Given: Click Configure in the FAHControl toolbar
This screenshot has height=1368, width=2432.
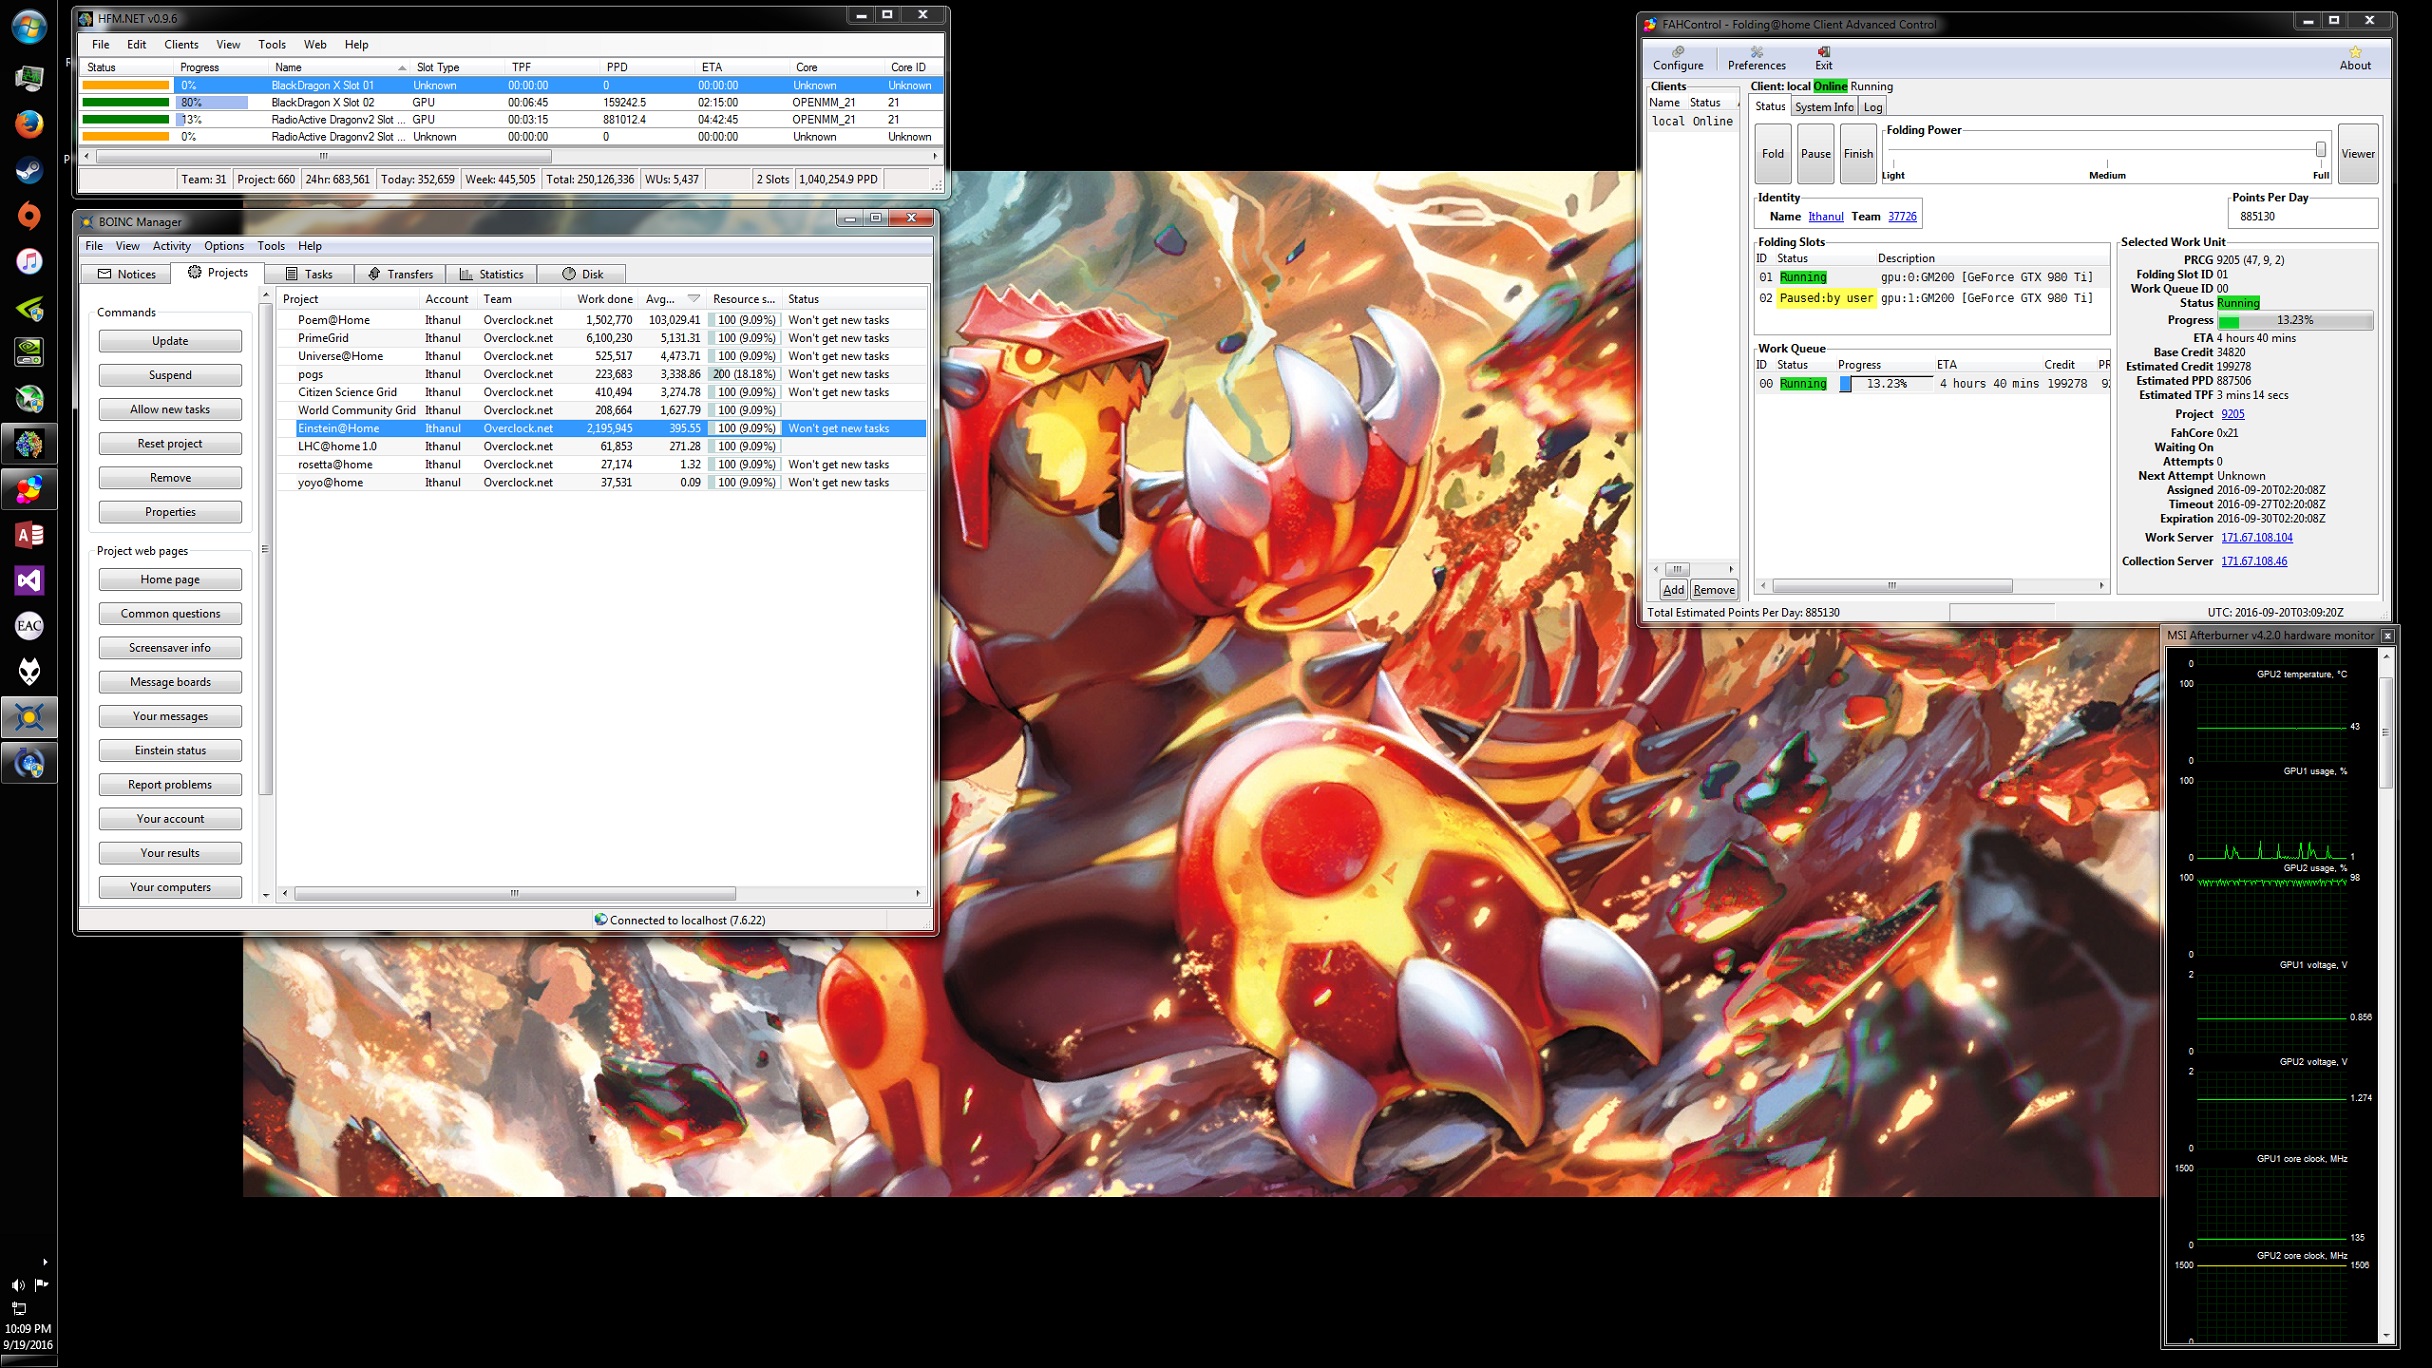Looking at the screenshot, I should point(1678,58).
